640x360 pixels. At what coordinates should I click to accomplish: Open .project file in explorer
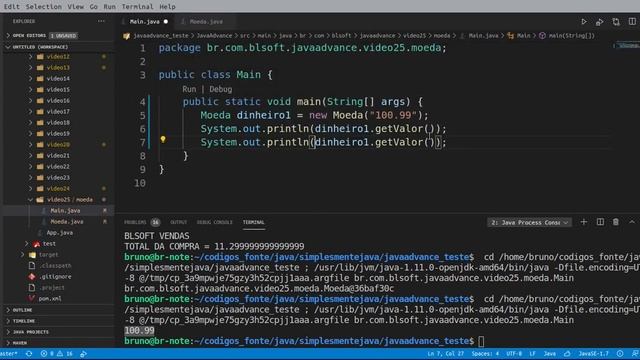[59, 288]
